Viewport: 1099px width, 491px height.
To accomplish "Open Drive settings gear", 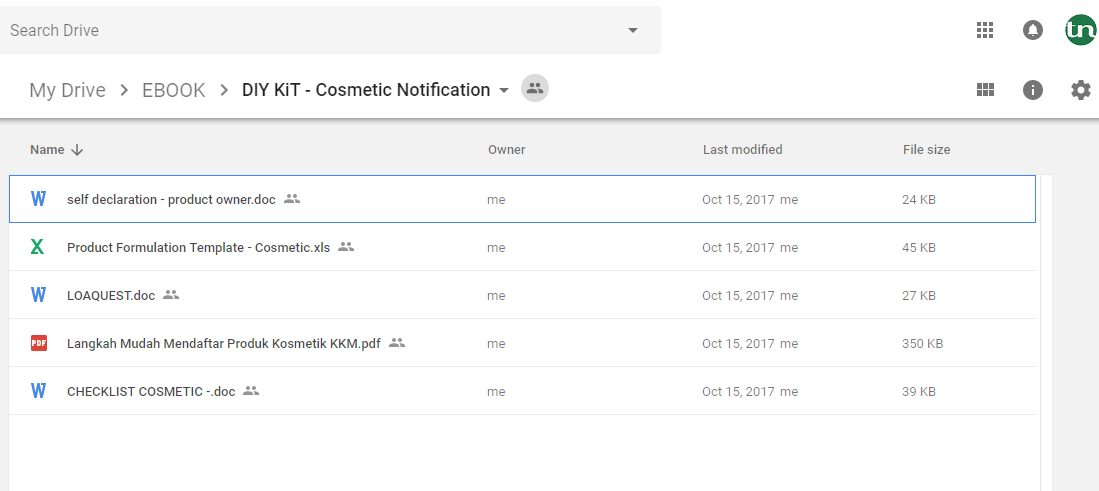I will [x=1081, y=90].
